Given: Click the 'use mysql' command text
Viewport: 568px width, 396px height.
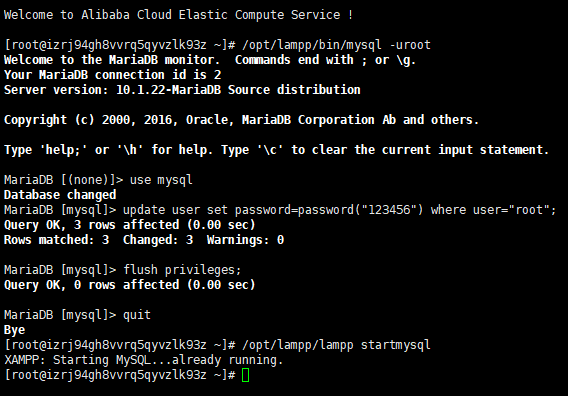Looking at the screenshot, I should (161, 180).
